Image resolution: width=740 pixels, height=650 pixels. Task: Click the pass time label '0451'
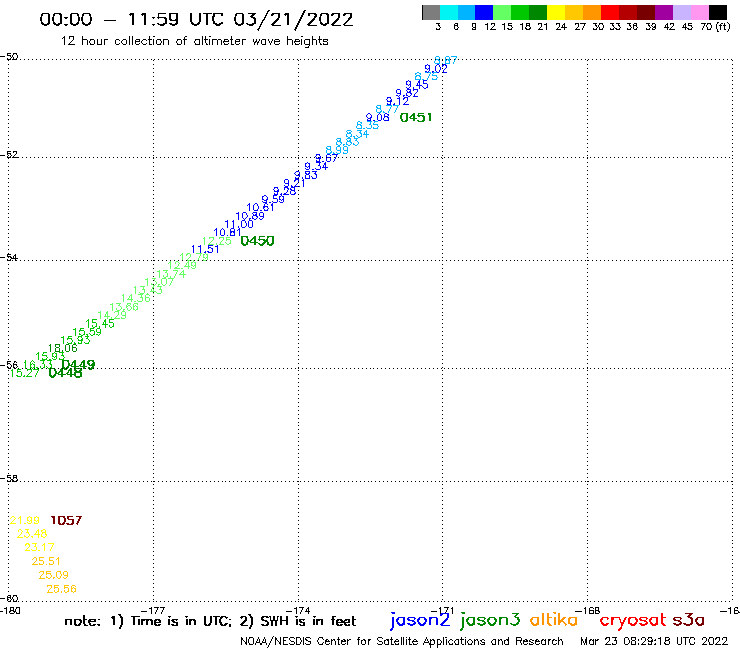click(x=416, y=117)
